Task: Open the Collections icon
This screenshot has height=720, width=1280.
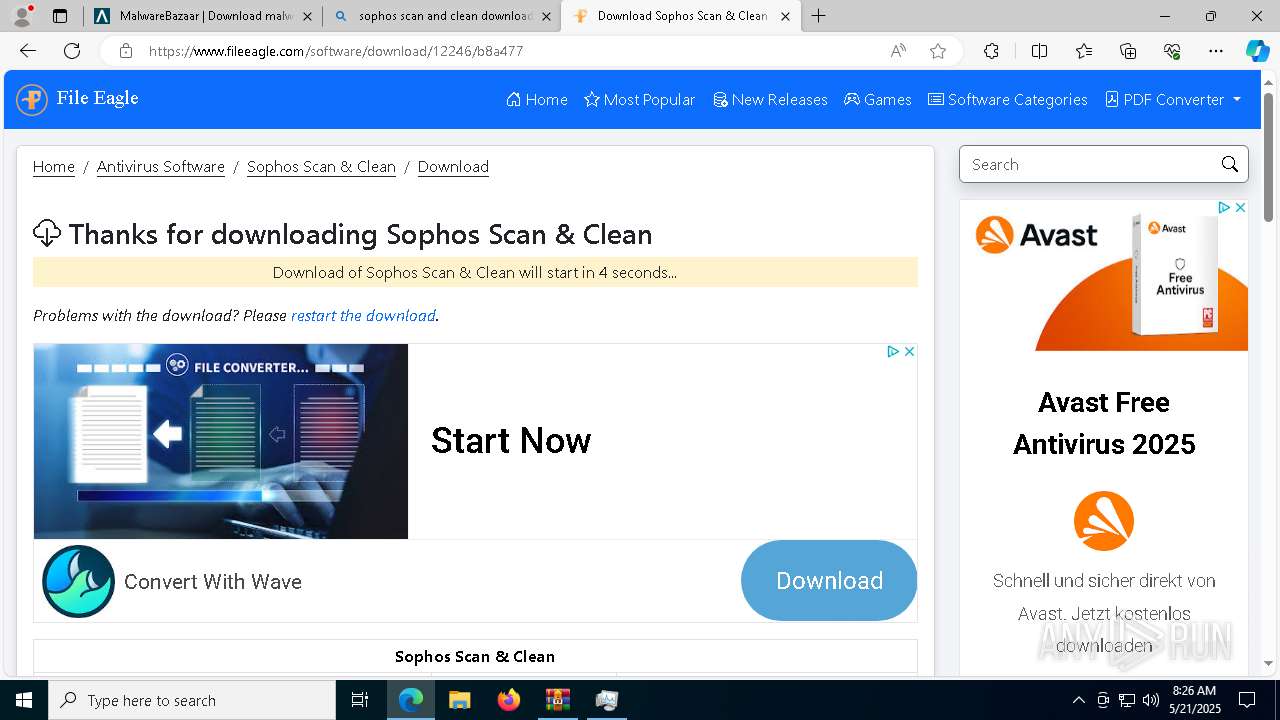Action: [x=1128, y=51]
